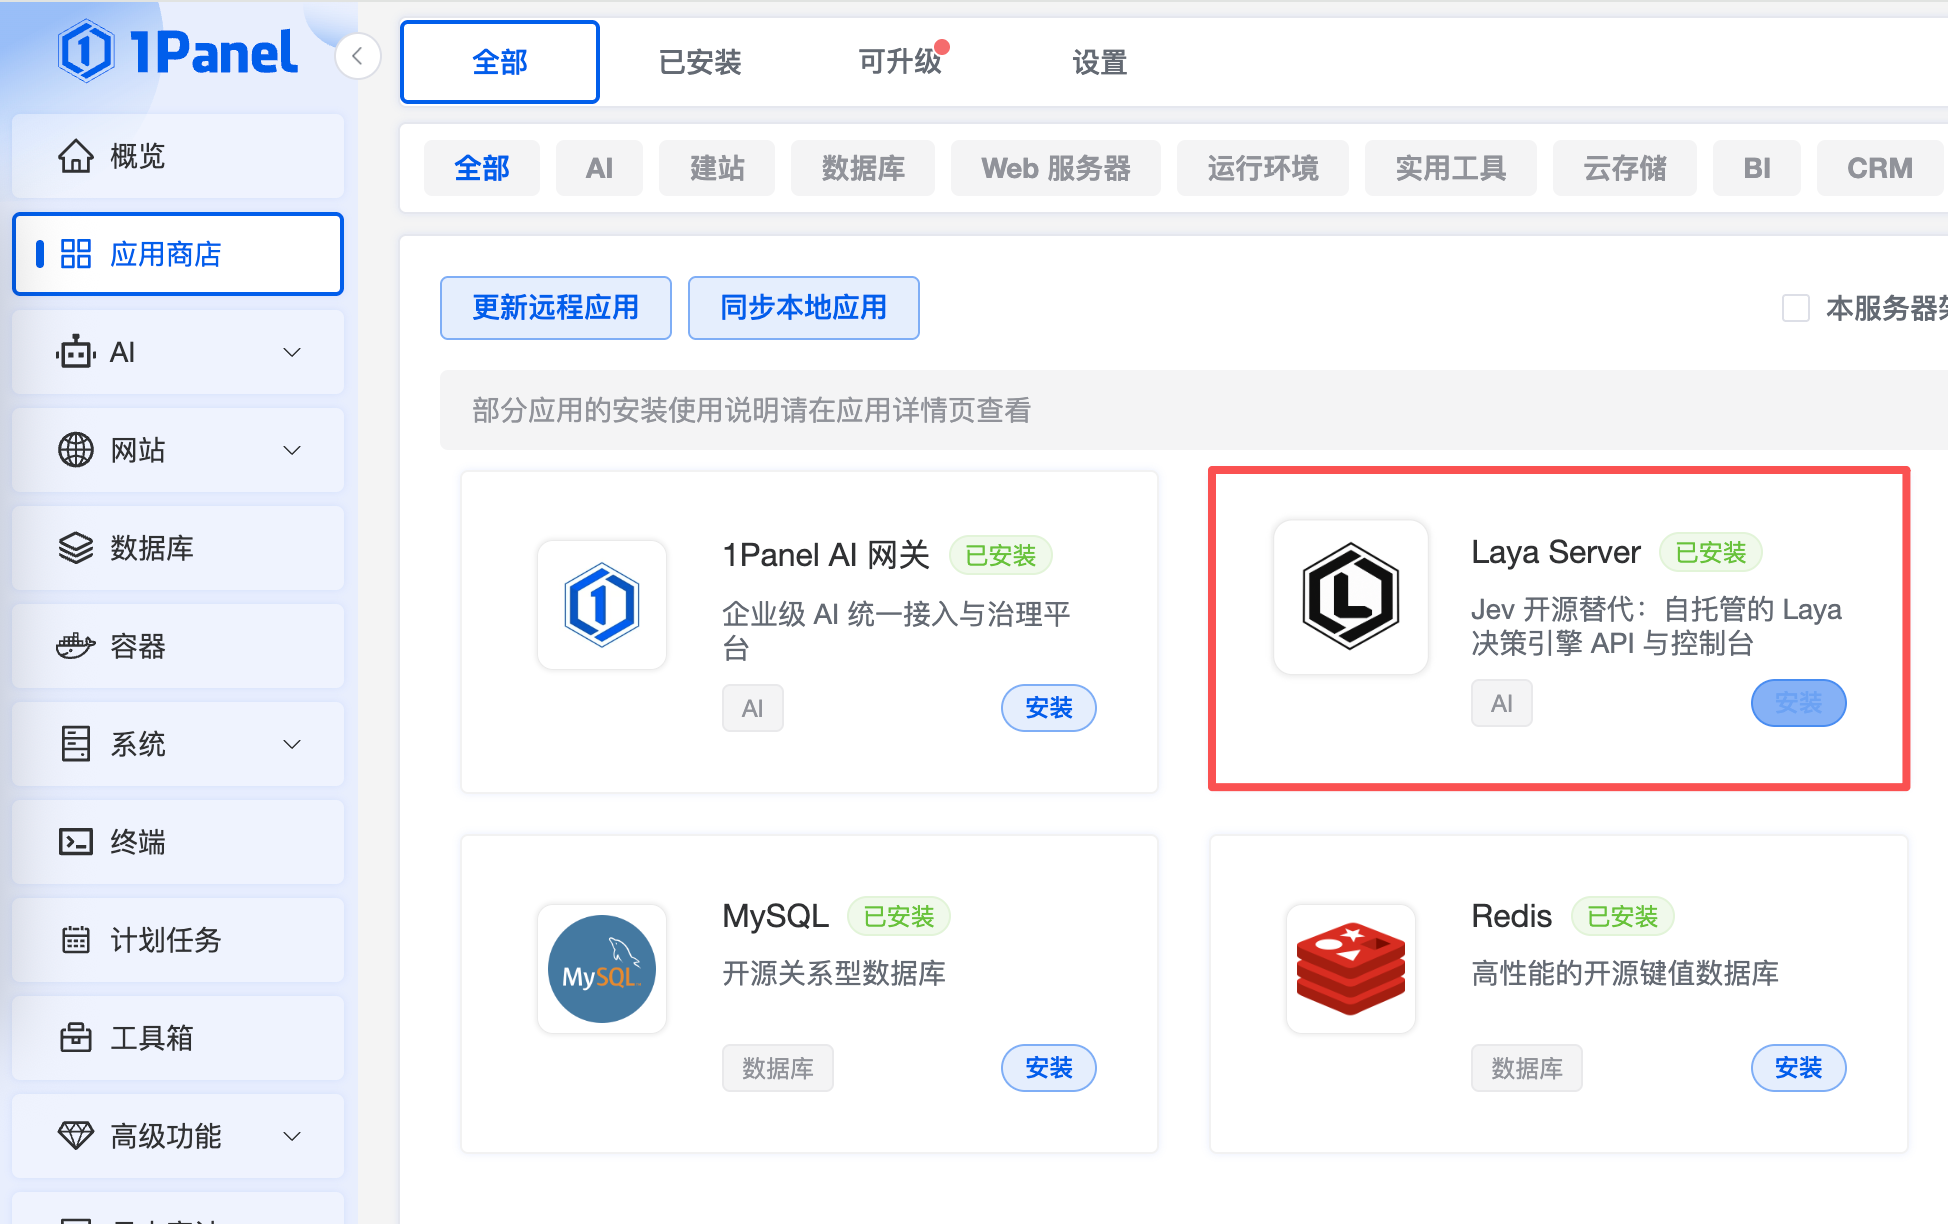Screen dimensions: 1948x1224
Task: Click the toolbox icon beside 工具箱
Action: (x=76, y=1038)
